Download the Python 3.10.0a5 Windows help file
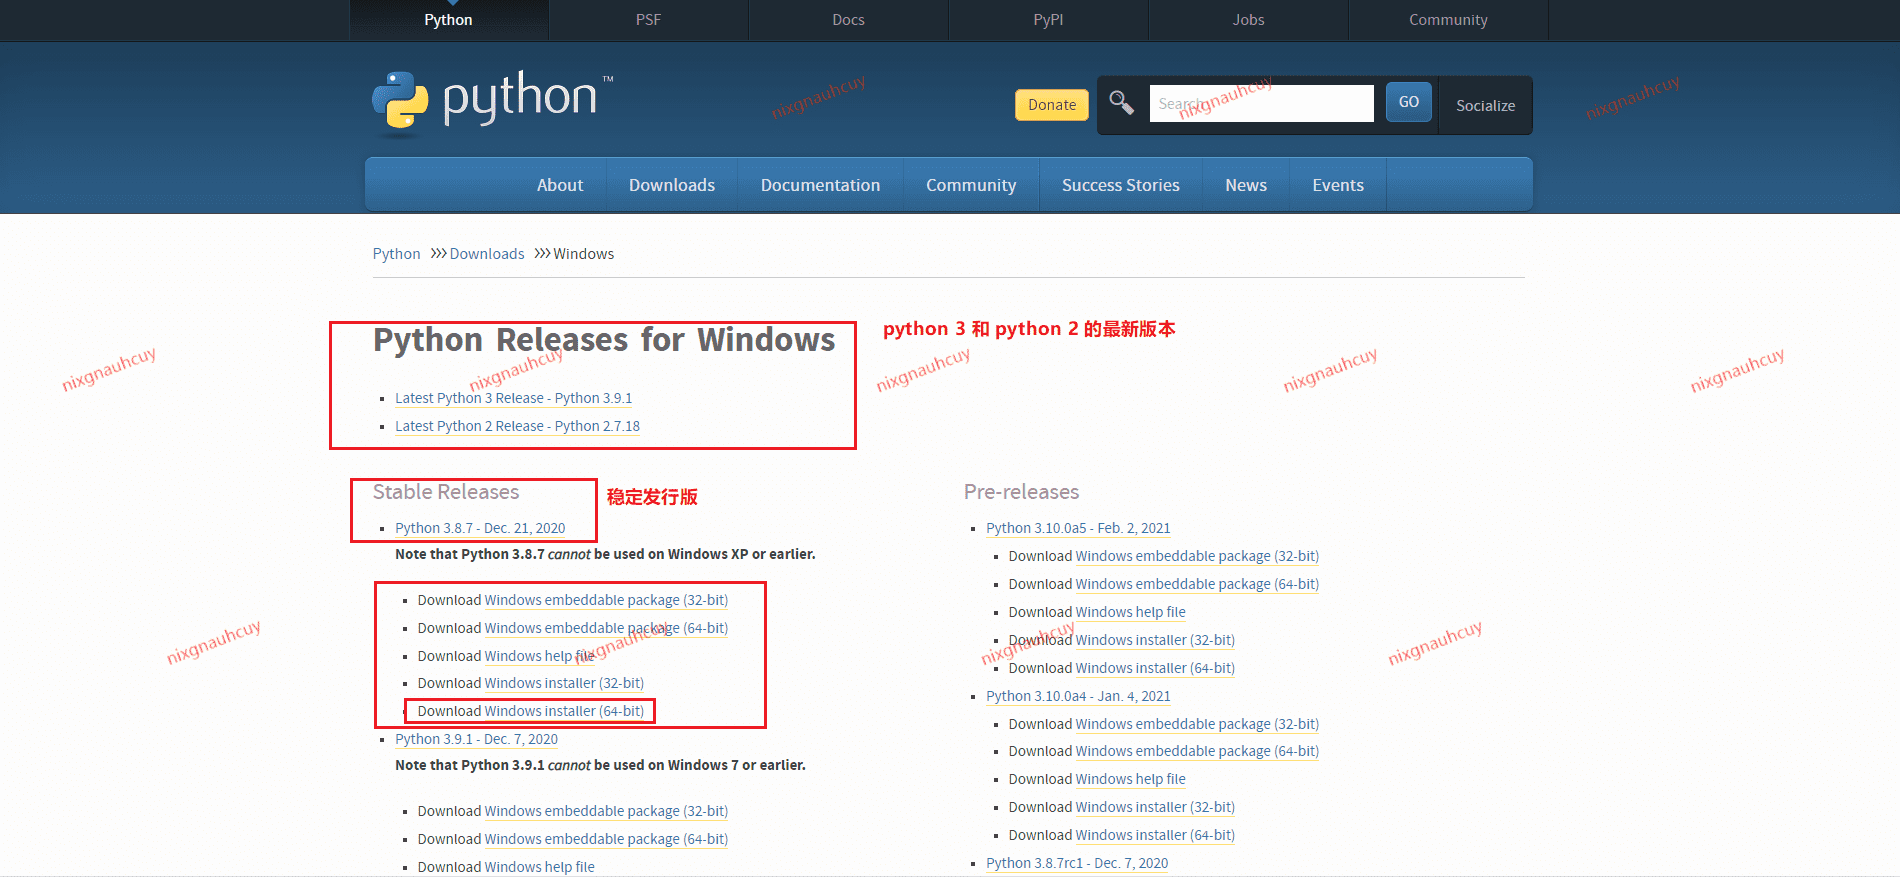The height and width of the screenshot is (877, 1900). pos(1131,612)
